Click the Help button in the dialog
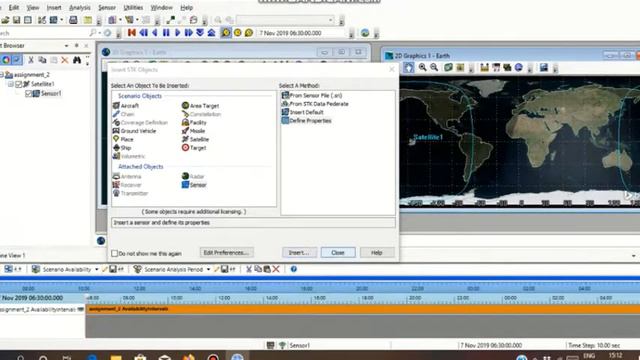The image size is (640, 360). tap(377, 253)
